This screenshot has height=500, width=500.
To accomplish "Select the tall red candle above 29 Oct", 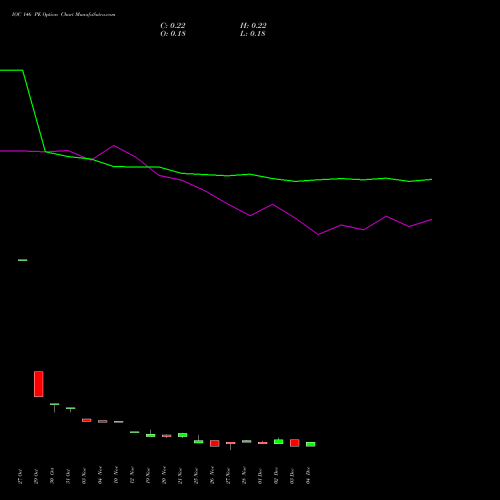I will coord(39,384).
